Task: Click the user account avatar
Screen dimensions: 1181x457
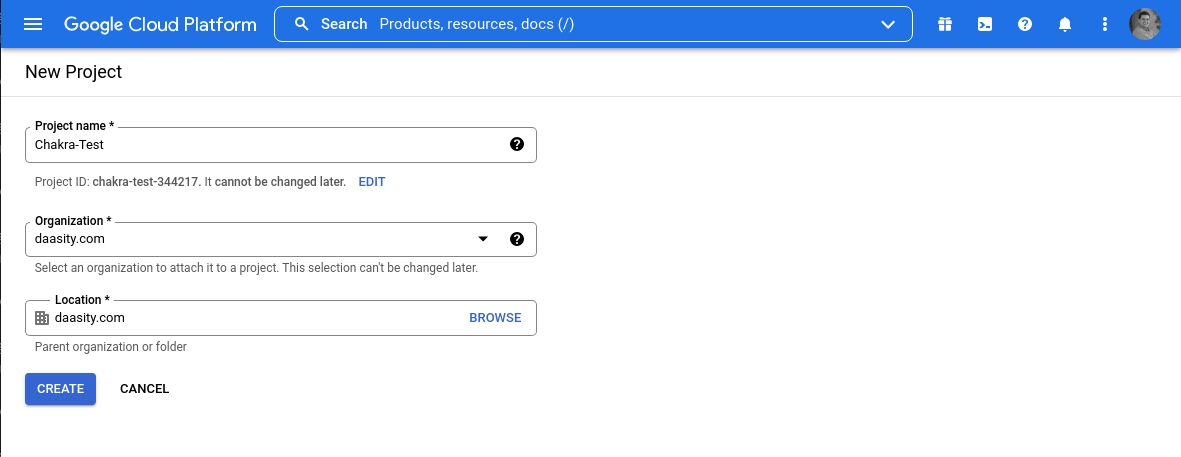Action: tap(1144, 24)
